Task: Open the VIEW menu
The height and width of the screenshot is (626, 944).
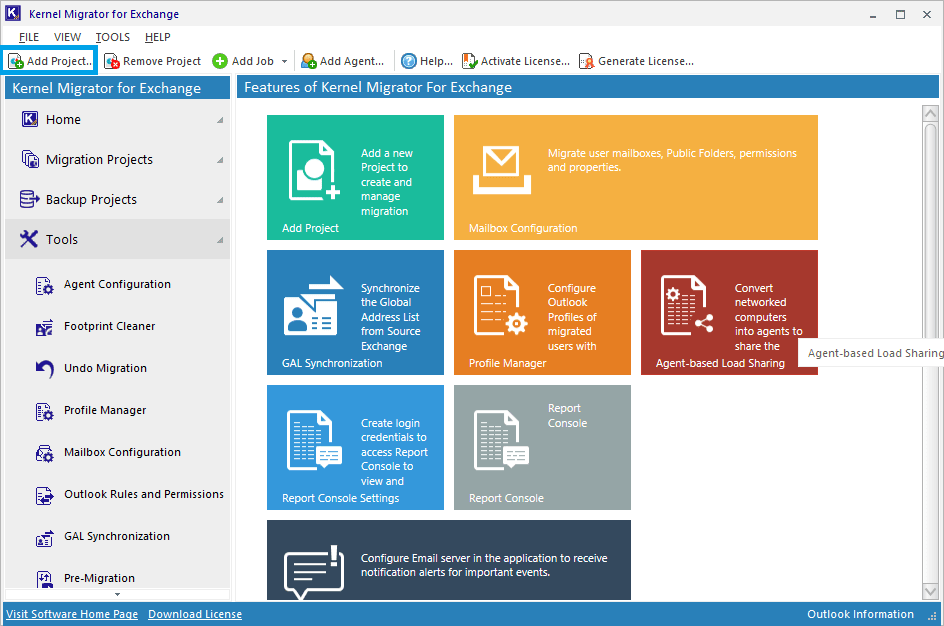Action: coord(67,37)
